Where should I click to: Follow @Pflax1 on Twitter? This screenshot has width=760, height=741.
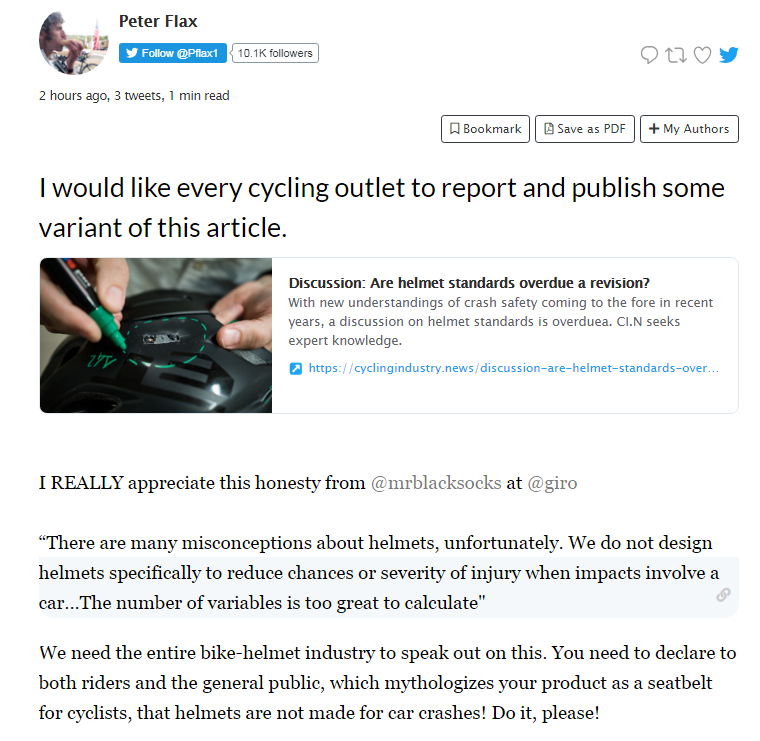click(173, 53)
